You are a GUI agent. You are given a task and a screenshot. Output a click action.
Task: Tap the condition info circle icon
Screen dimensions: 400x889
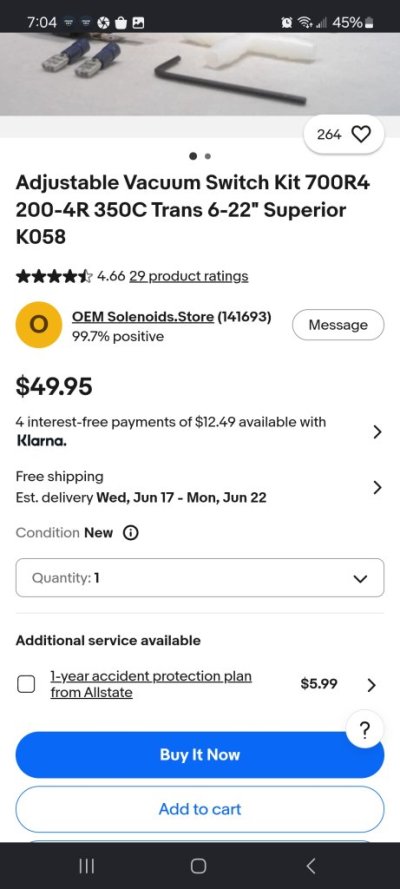click(131, 533)
